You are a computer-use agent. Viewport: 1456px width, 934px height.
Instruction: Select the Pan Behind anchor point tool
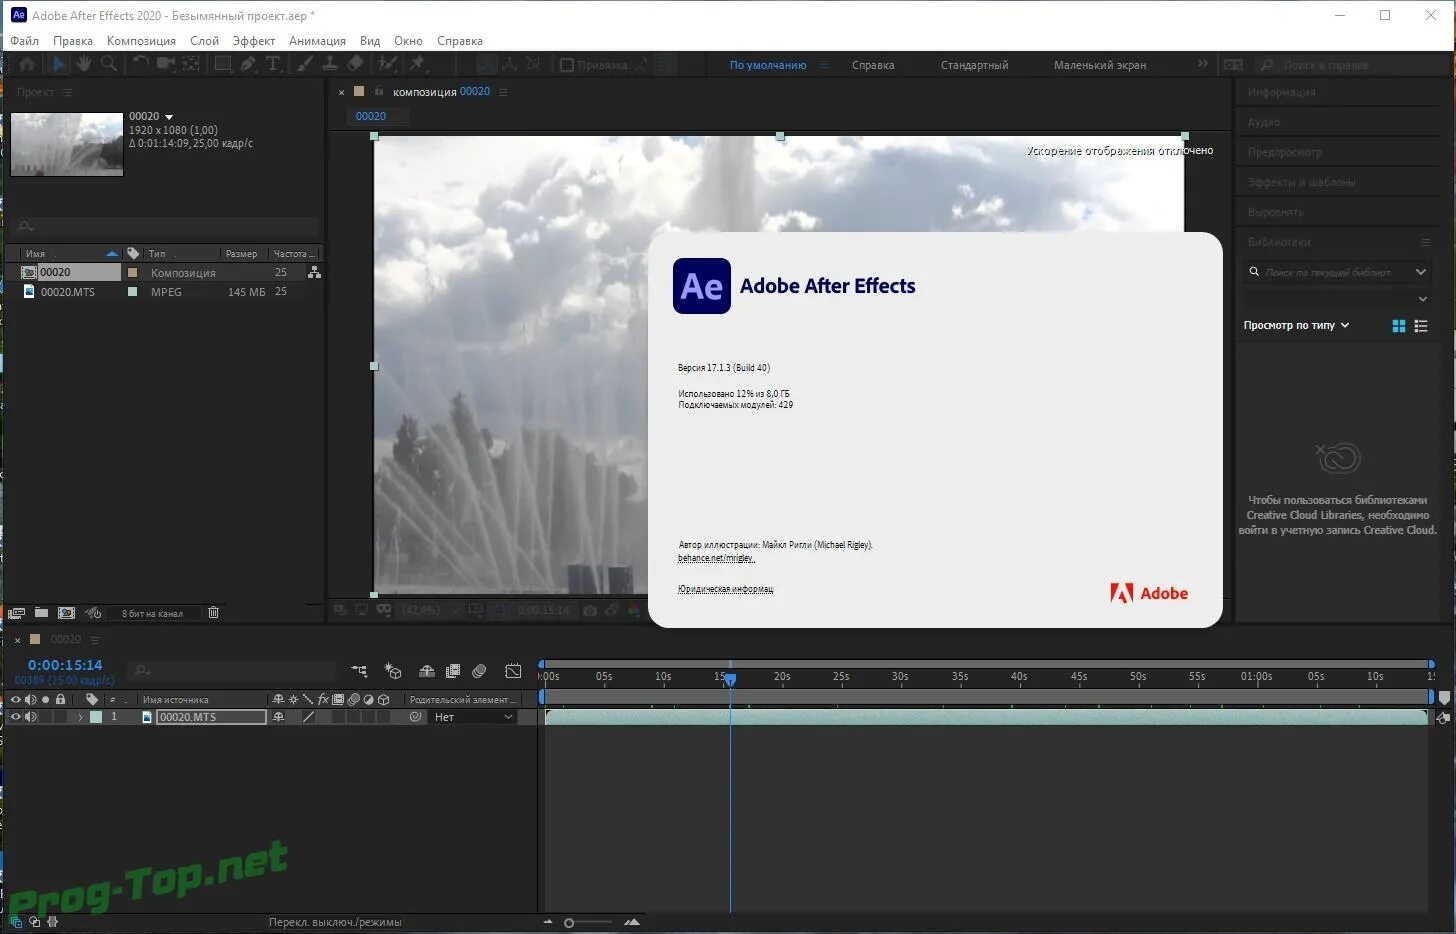pyautogui.click(x=191, y=64)
